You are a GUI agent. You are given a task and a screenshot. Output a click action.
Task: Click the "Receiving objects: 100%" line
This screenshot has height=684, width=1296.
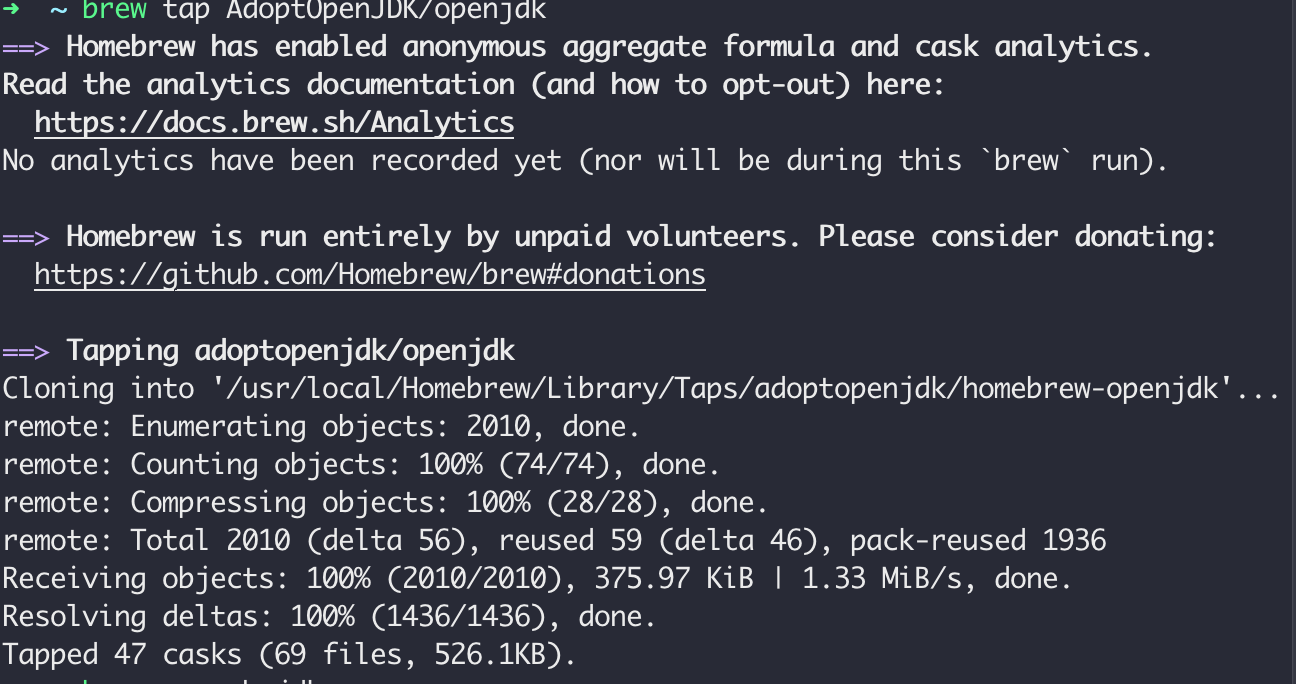point(537,579)
